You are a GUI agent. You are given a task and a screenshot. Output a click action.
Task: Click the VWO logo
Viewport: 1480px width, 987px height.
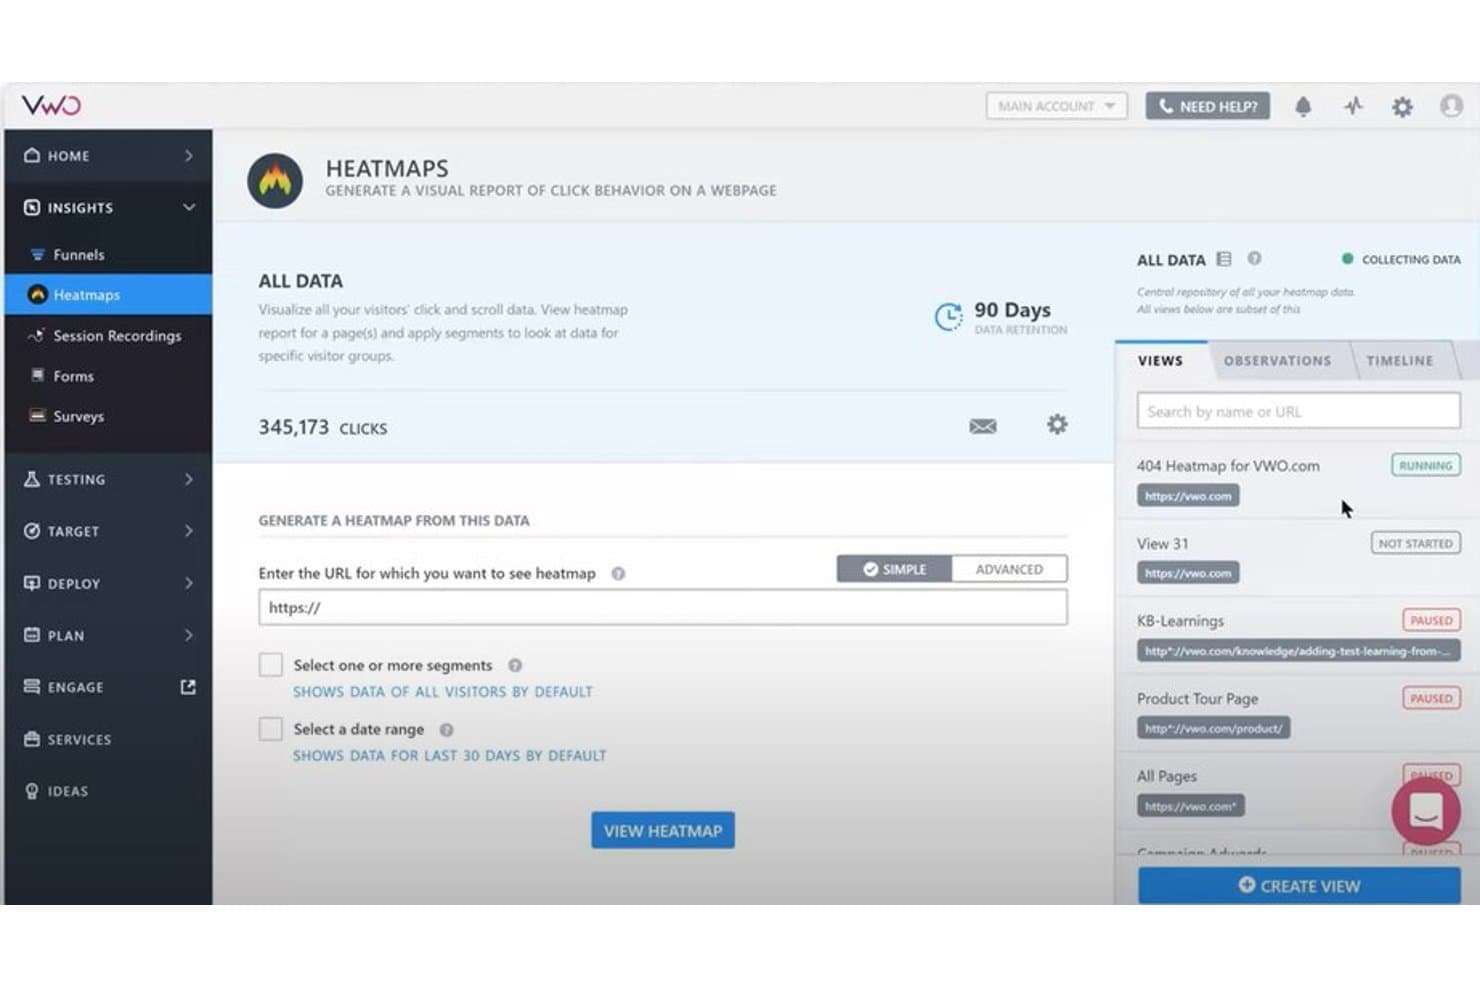[51, 105]
